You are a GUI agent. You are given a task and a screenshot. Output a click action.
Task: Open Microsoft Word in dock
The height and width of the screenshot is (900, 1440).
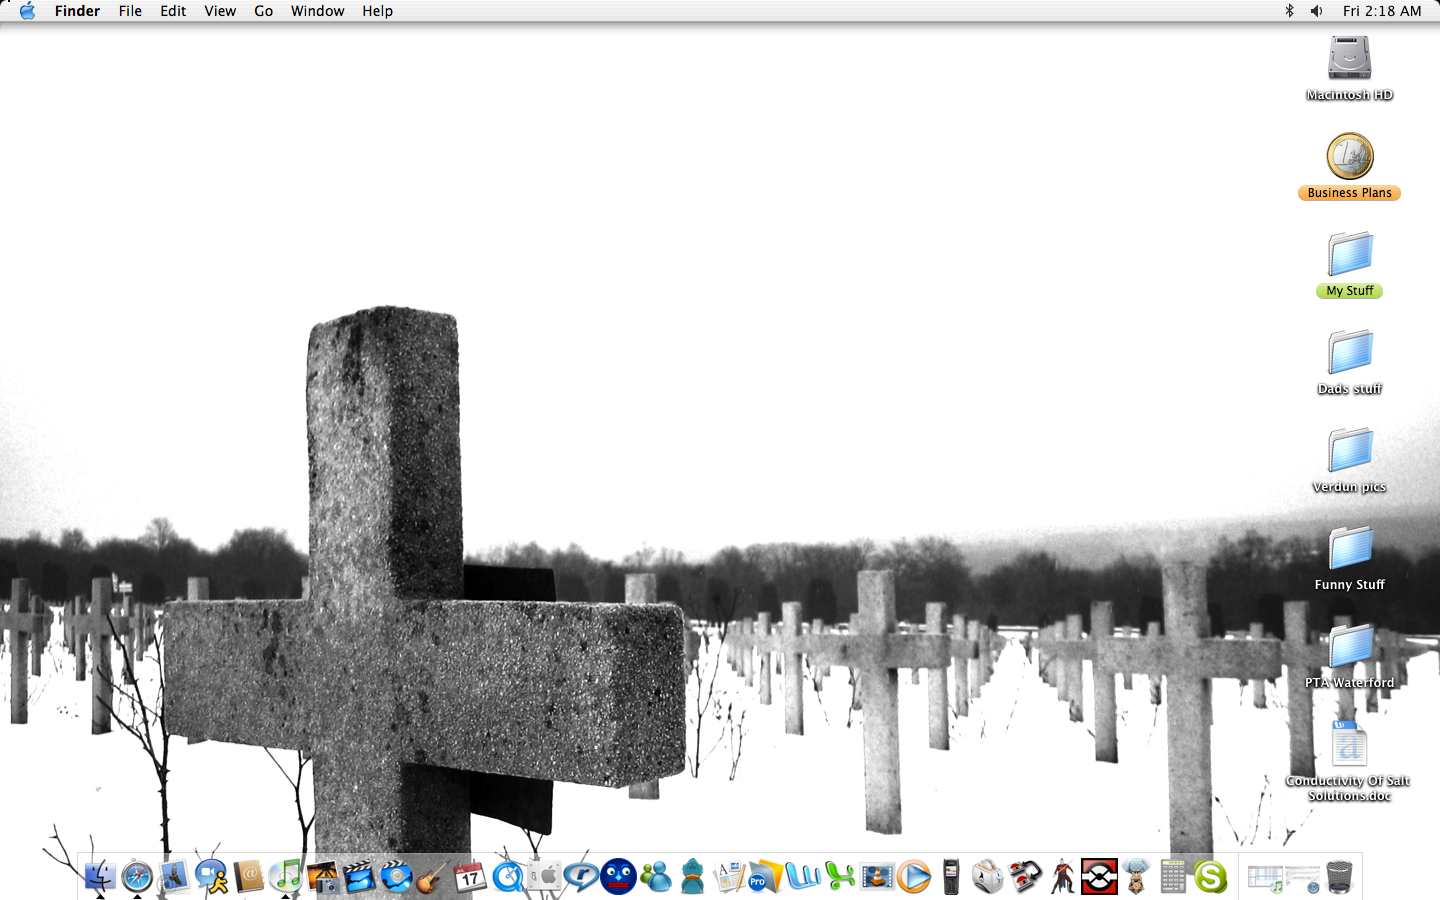pos(803,877)
